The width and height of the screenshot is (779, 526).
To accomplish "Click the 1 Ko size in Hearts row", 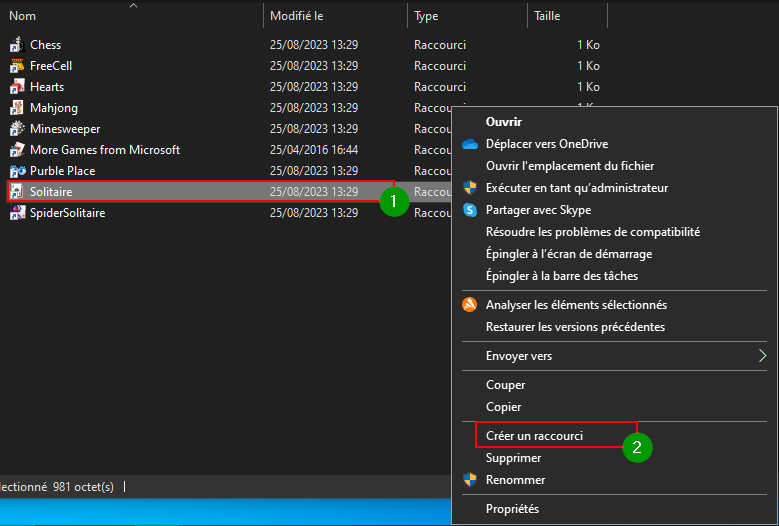I will pos(588,87).
